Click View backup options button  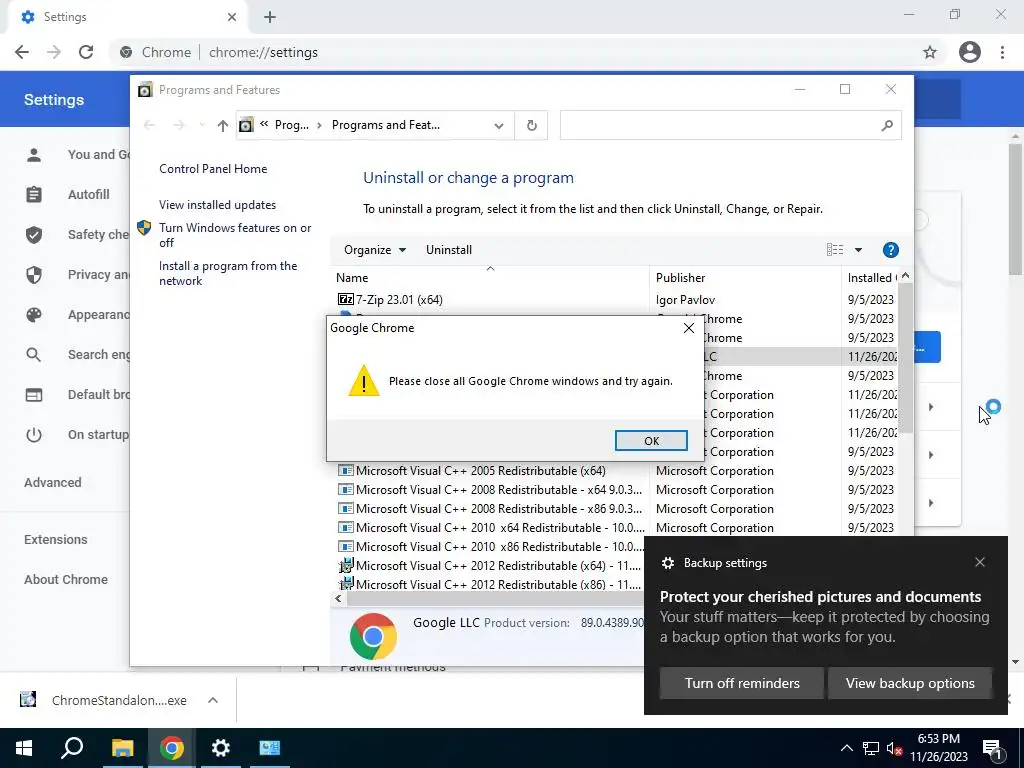pyautogui.click(x=910, y=683)
